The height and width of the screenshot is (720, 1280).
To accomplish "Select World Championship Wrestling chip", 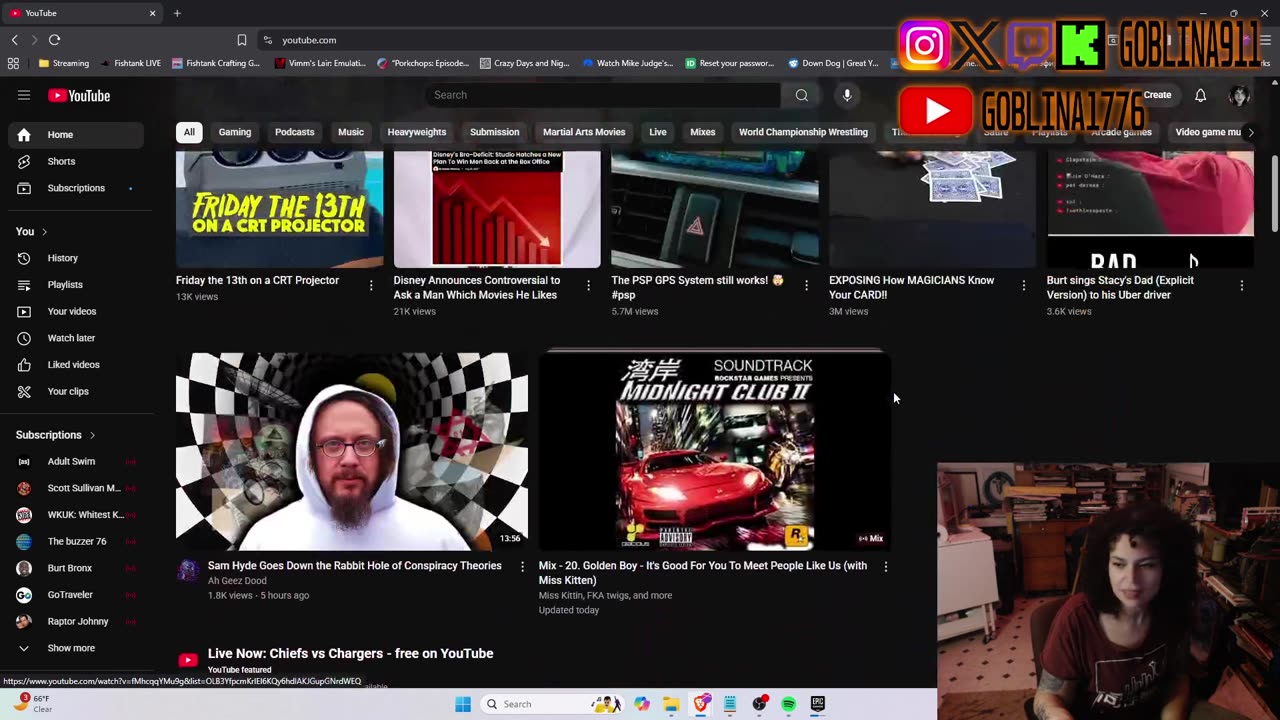I will coord(803,132).
